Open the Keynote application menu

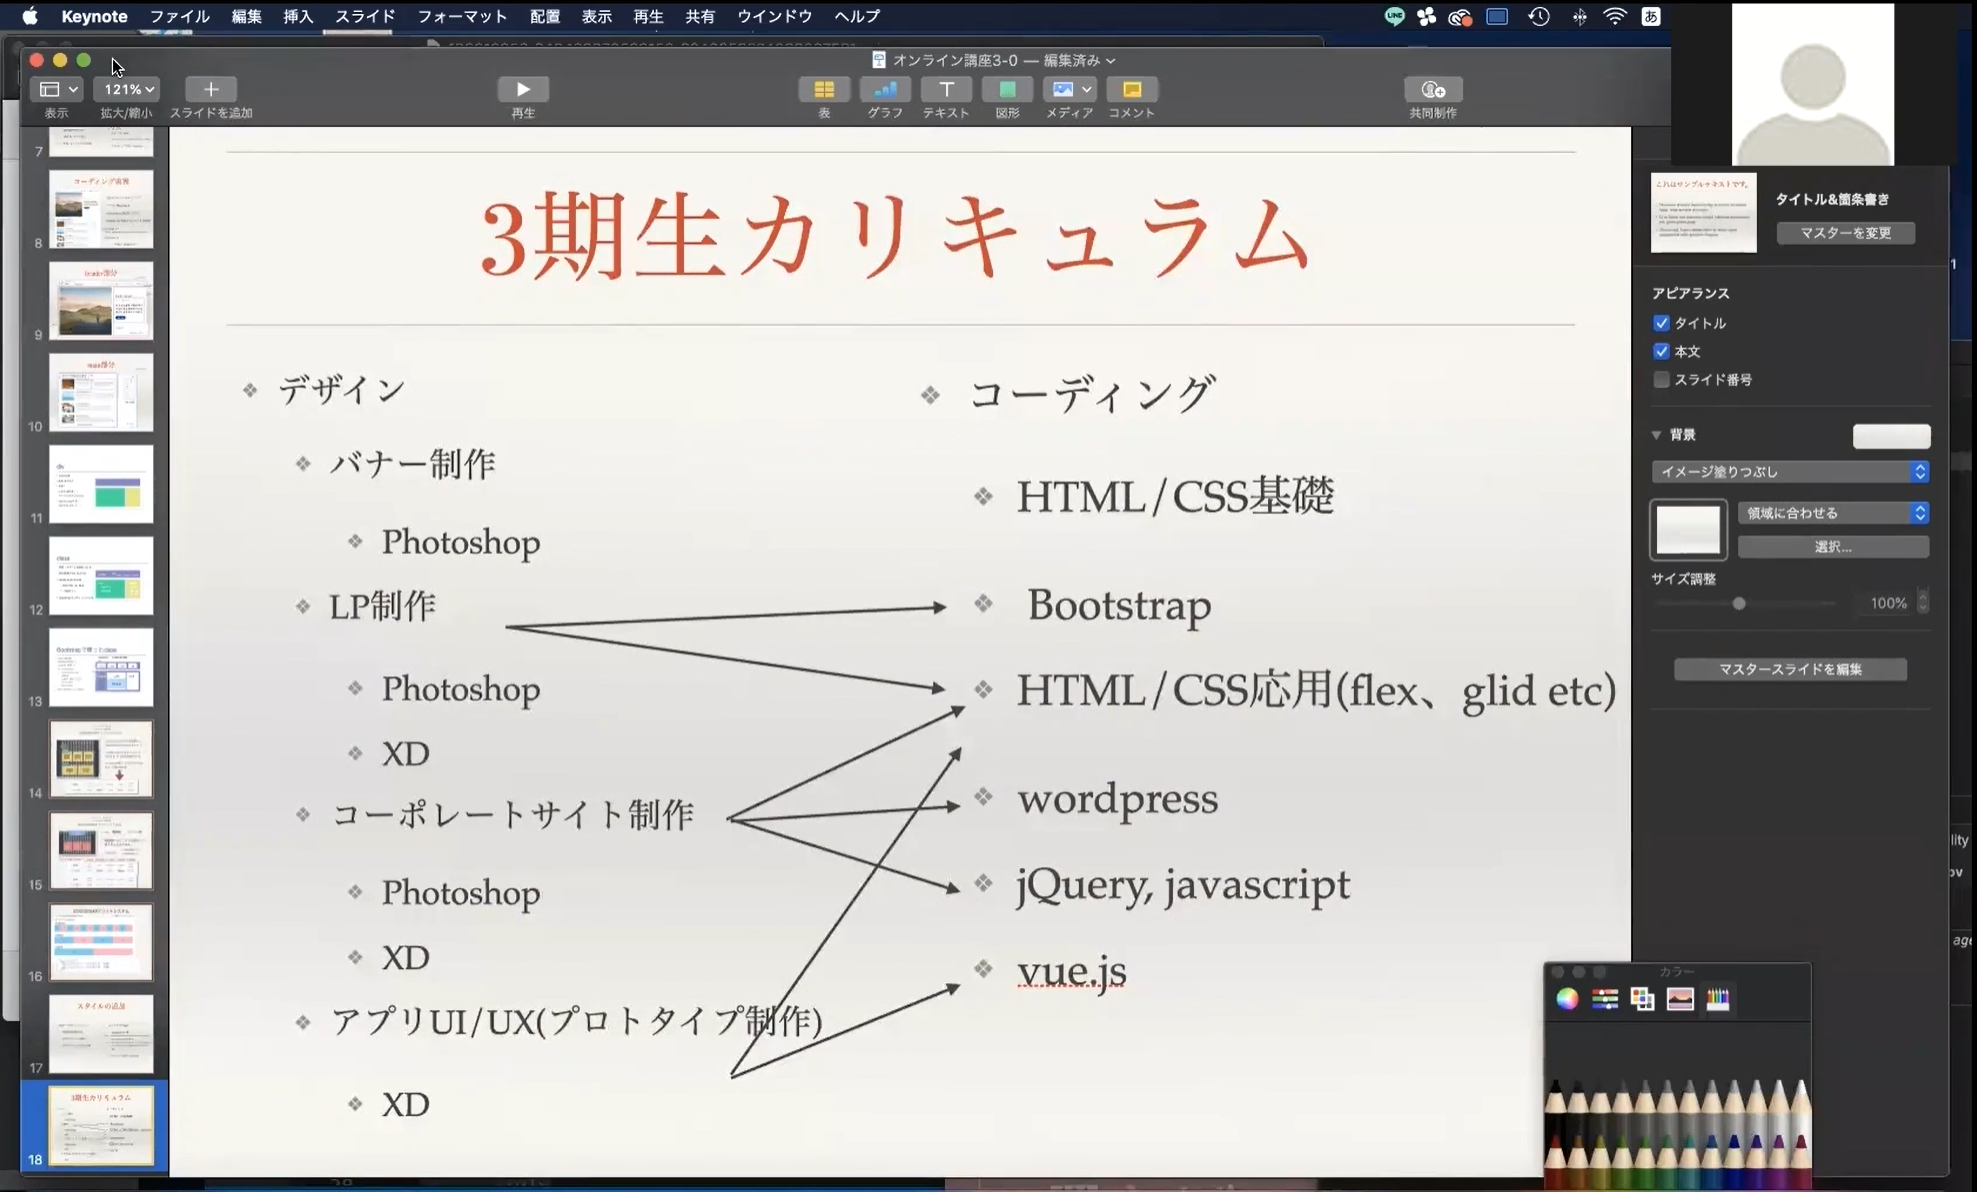[94, 16]
